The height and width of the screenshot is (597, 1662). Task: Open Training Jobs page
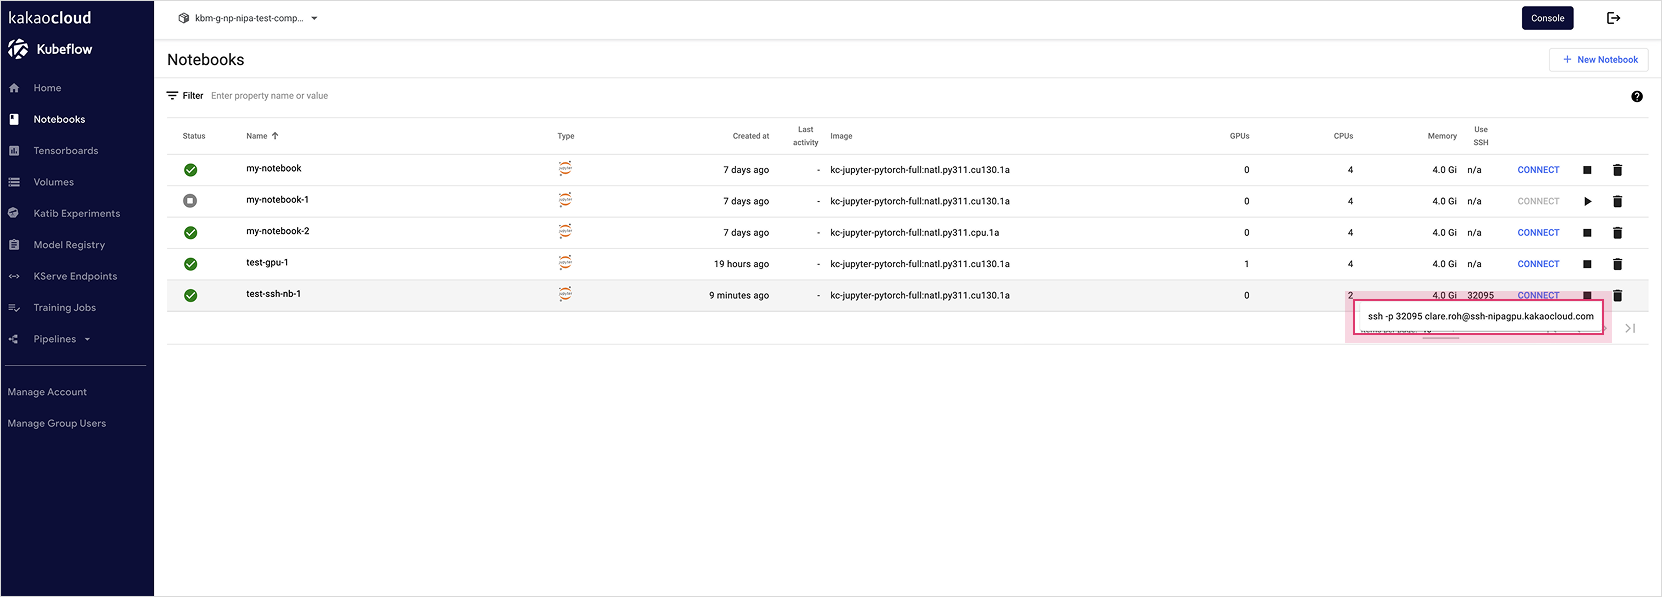click(64, 308)
